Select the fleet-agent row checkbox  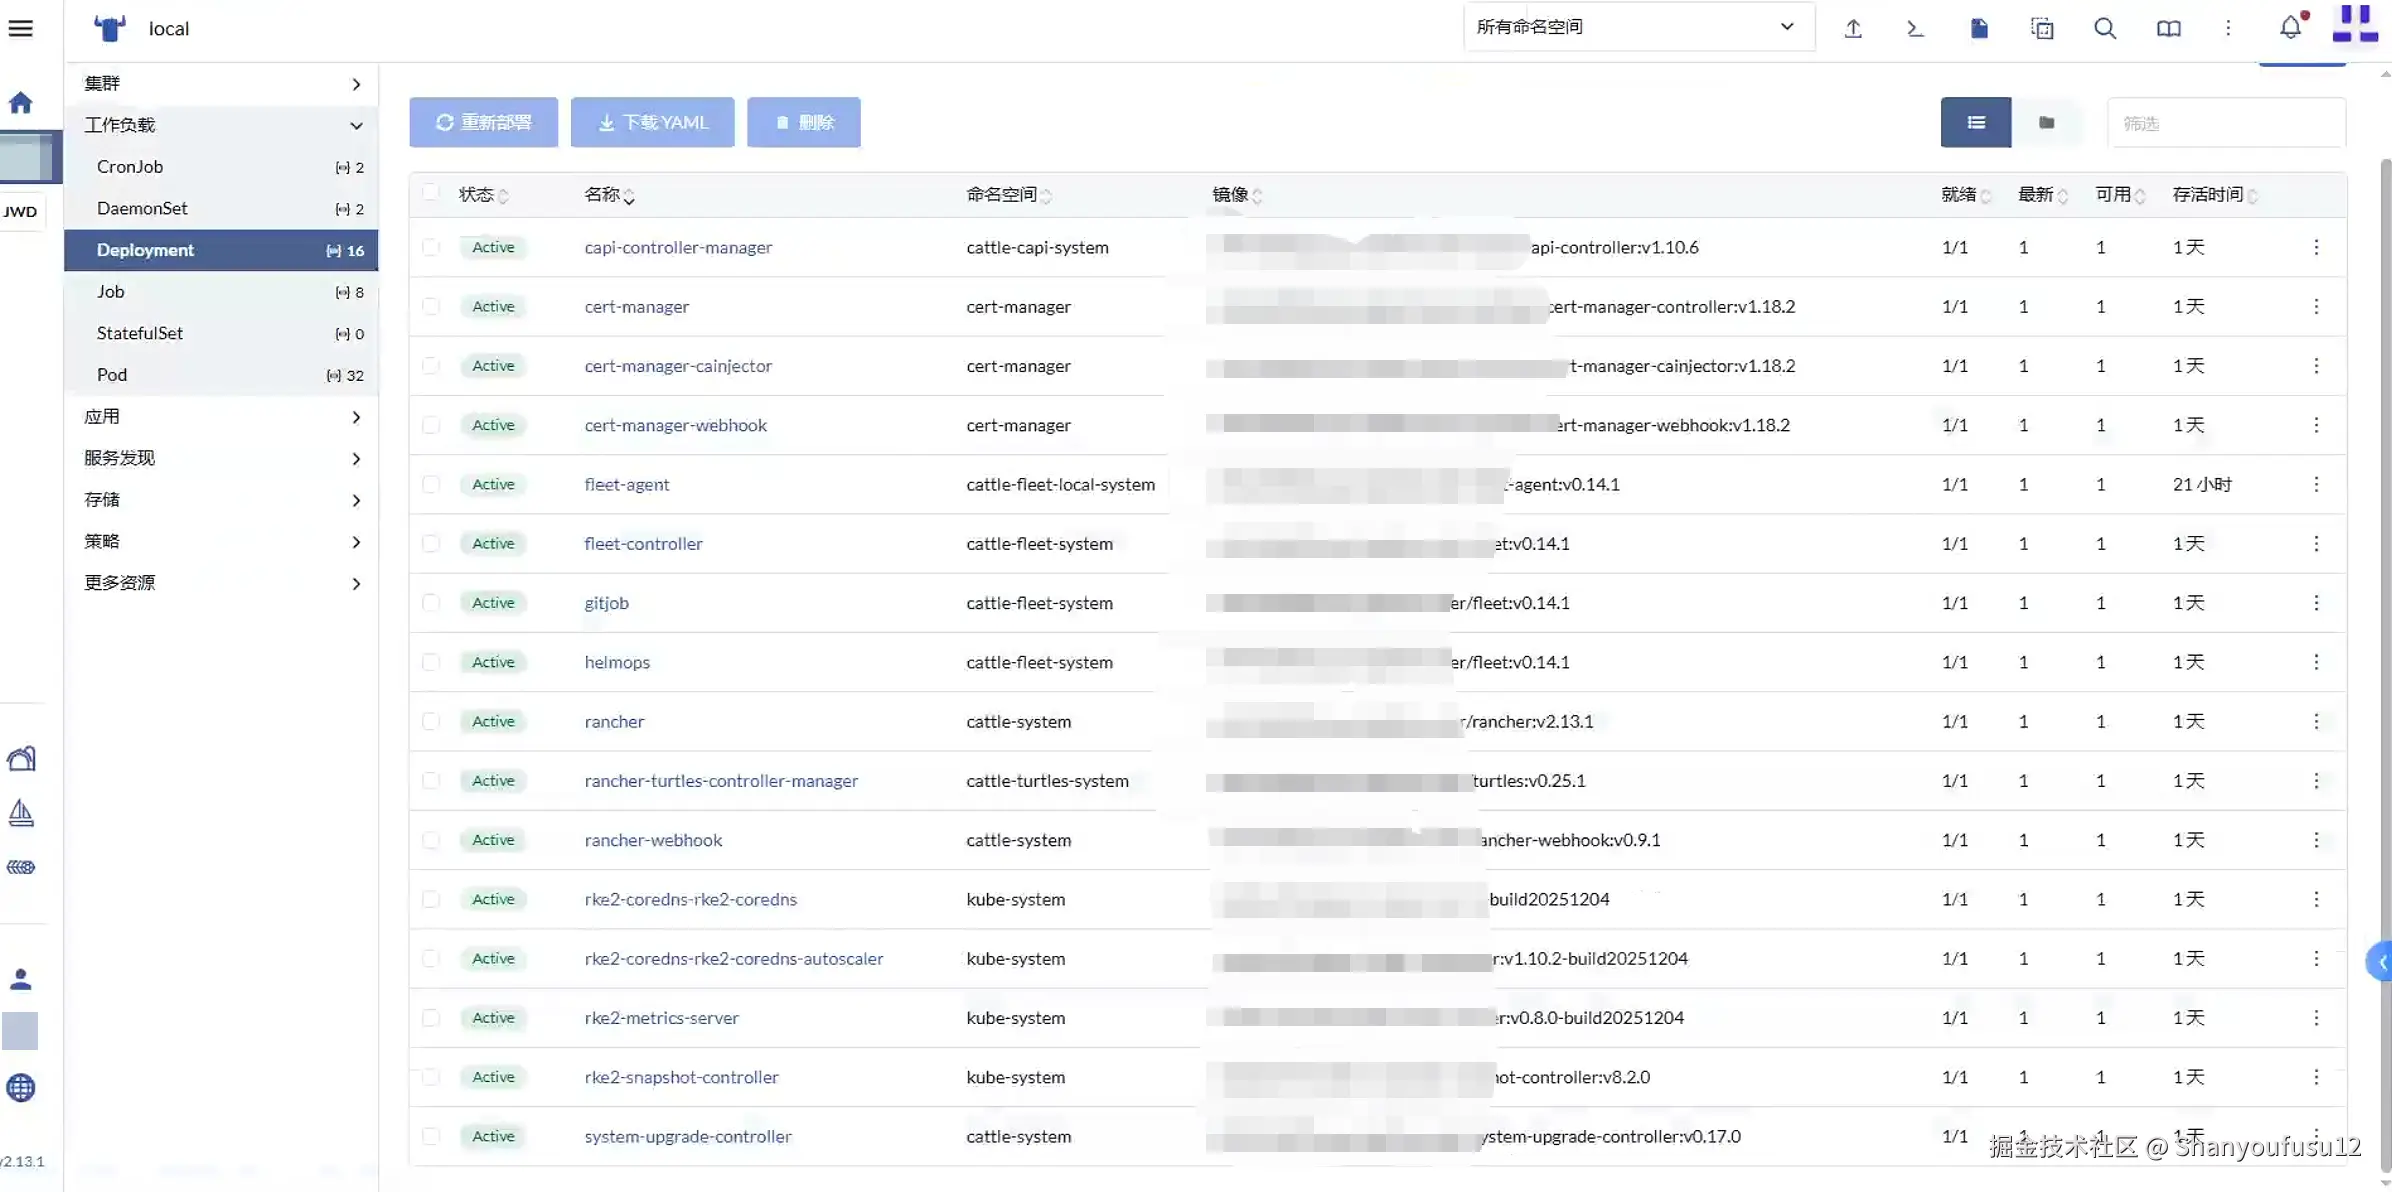click(x=431, y=484)
